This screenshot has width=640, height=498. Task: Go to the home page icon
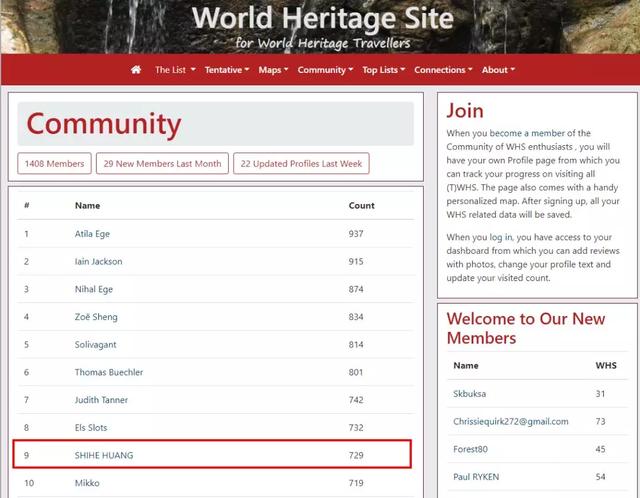(x=136, y=70)
